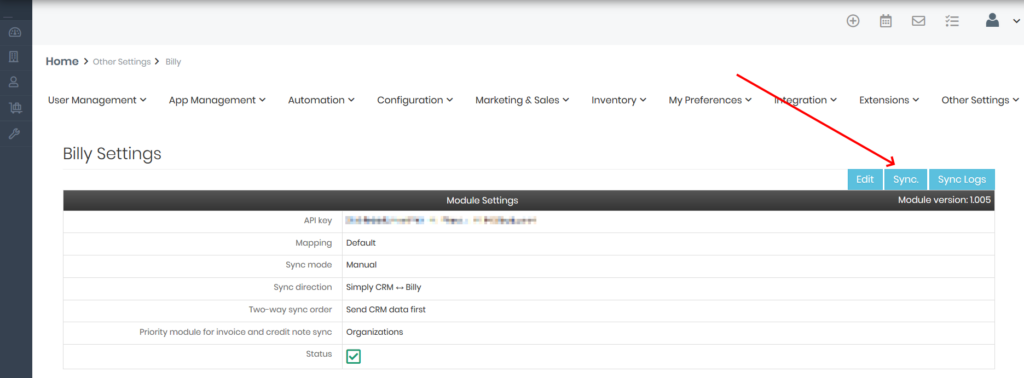Open the Sync Logs button

(962, 180)
